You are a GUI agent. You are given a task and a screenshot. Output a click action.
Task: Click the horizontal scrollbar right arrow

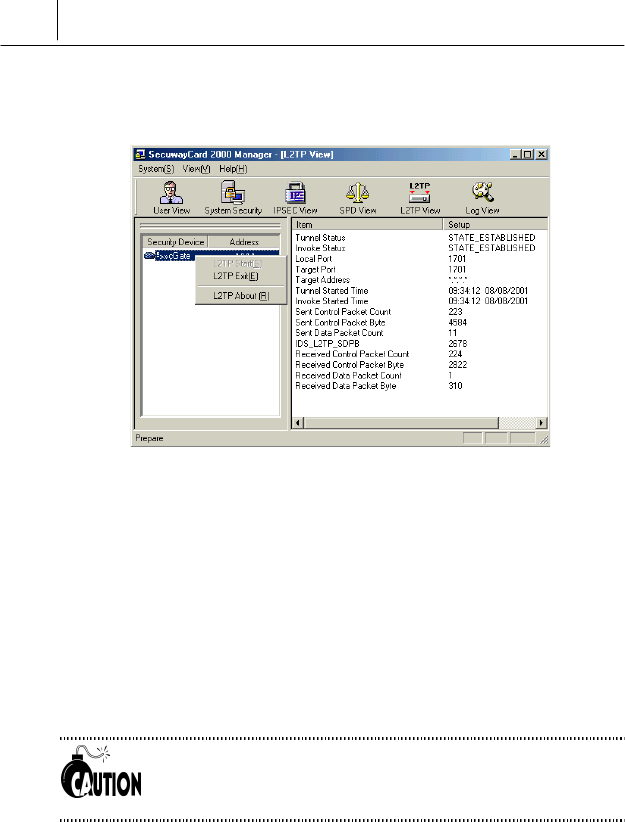coord(542,423)
